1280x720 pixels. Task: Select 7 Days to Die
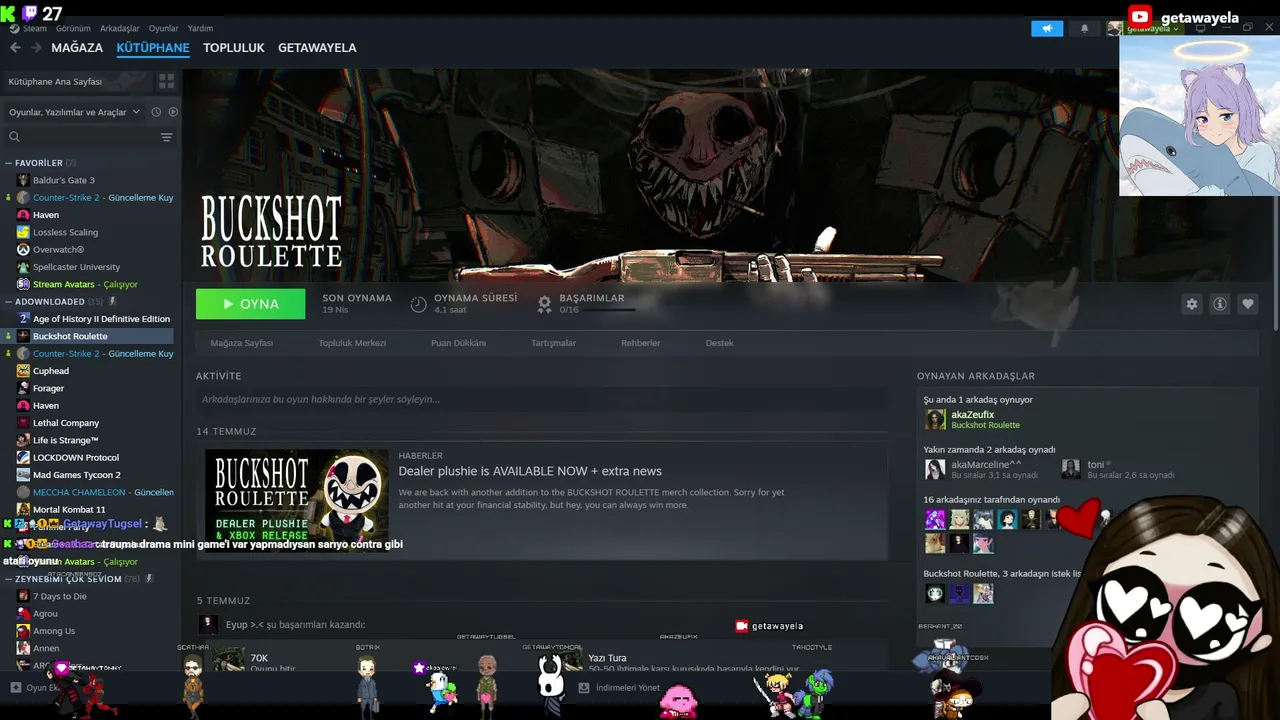pos(59,596)
